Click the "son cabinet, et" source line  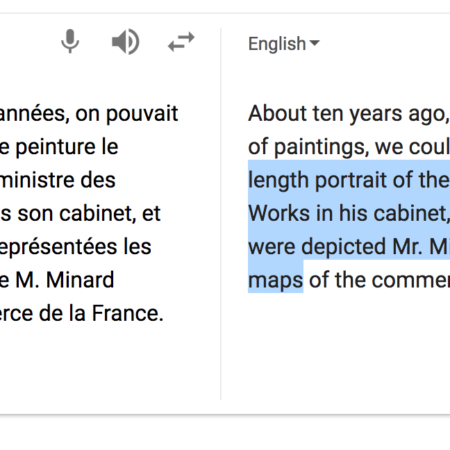pyautogui.click(x=80, y=214)
